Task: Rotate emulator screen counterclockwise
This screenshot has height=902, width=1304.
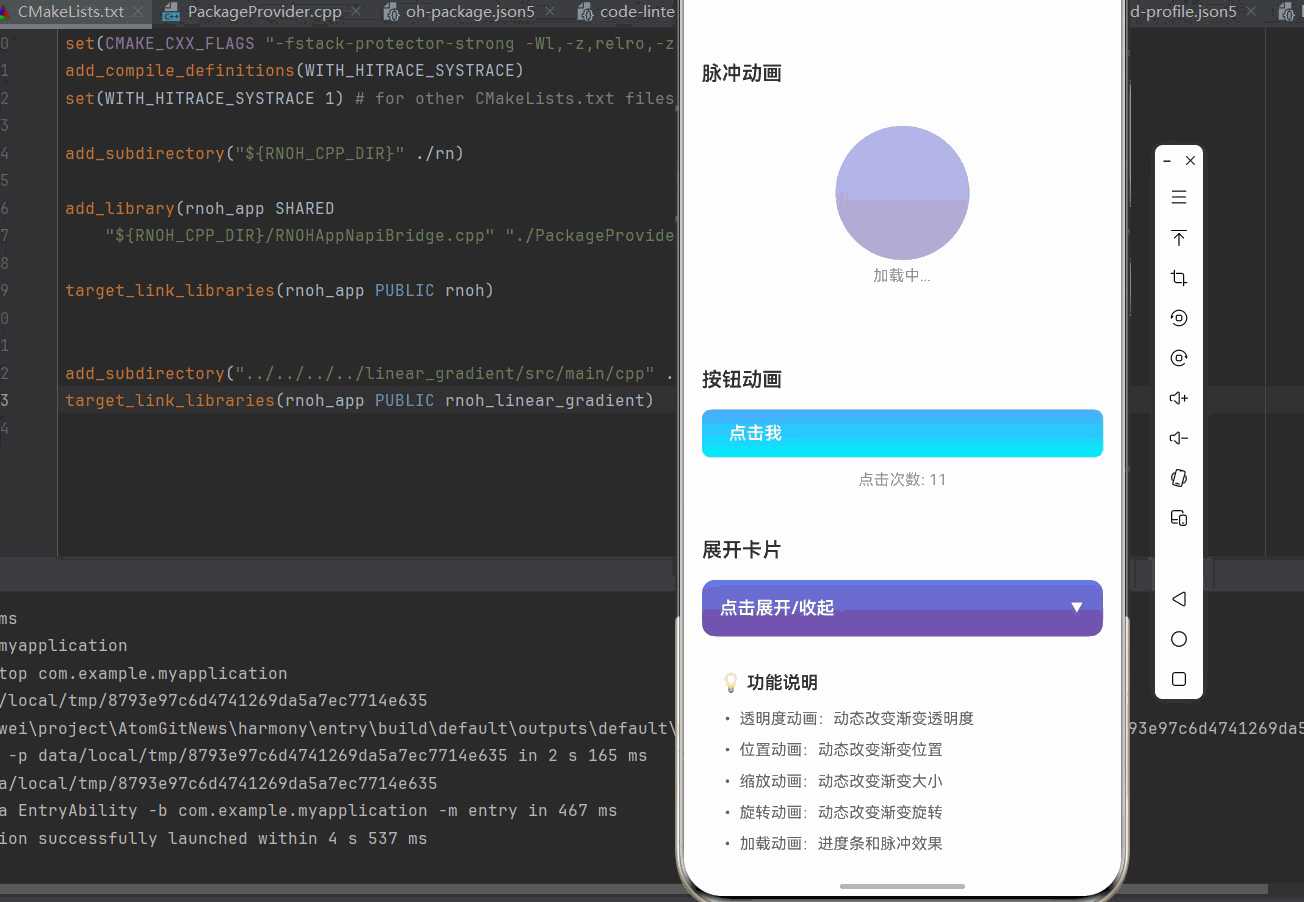Action: (x=1179, y=318)
